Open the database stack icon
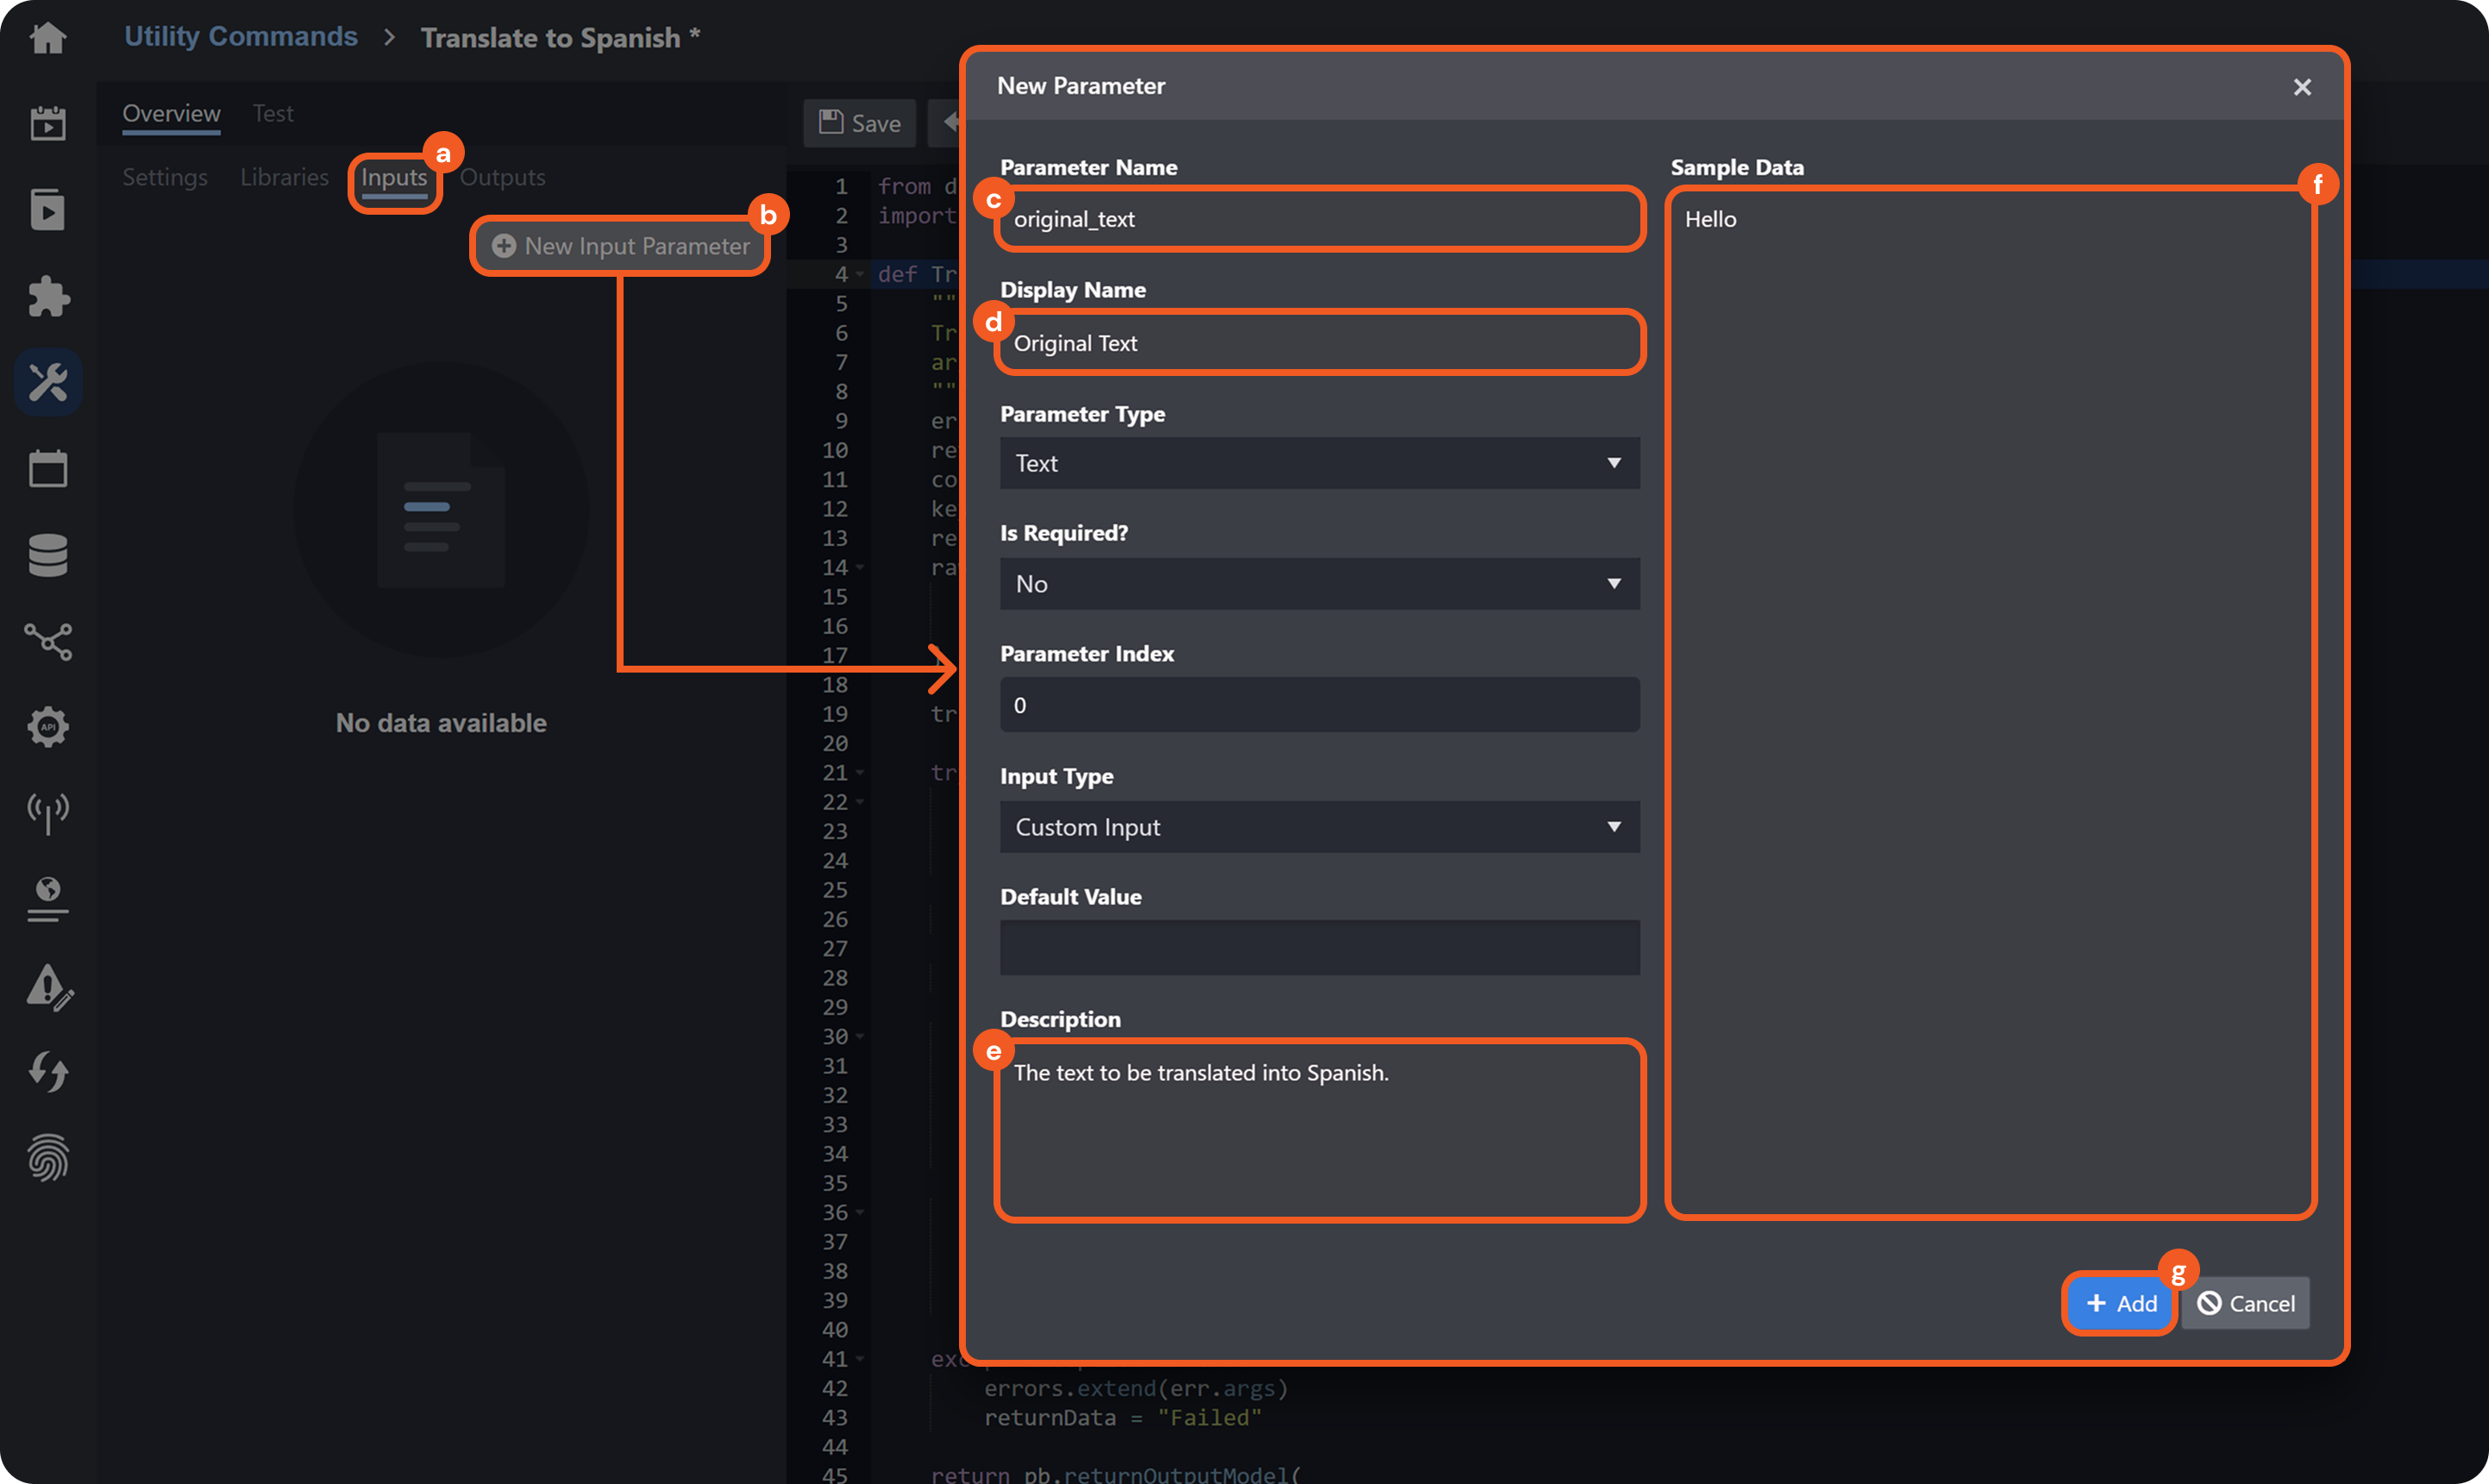The height and width of the screenshot is (1484, 2489). point(47,555)
